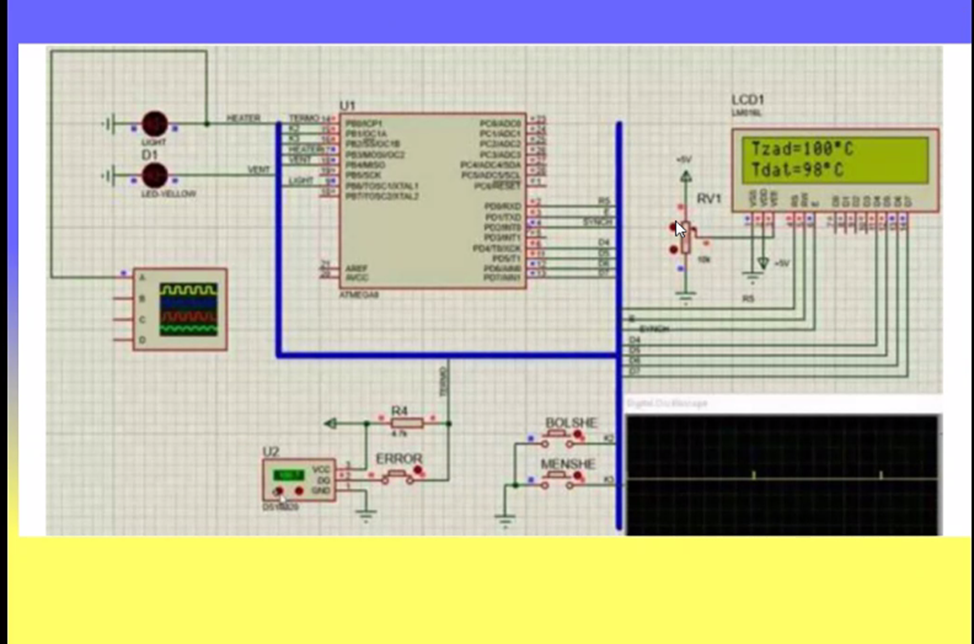The image size is (974, 644).
Task: Click the LCD1 display screen
Action: [x=834, y=160]
